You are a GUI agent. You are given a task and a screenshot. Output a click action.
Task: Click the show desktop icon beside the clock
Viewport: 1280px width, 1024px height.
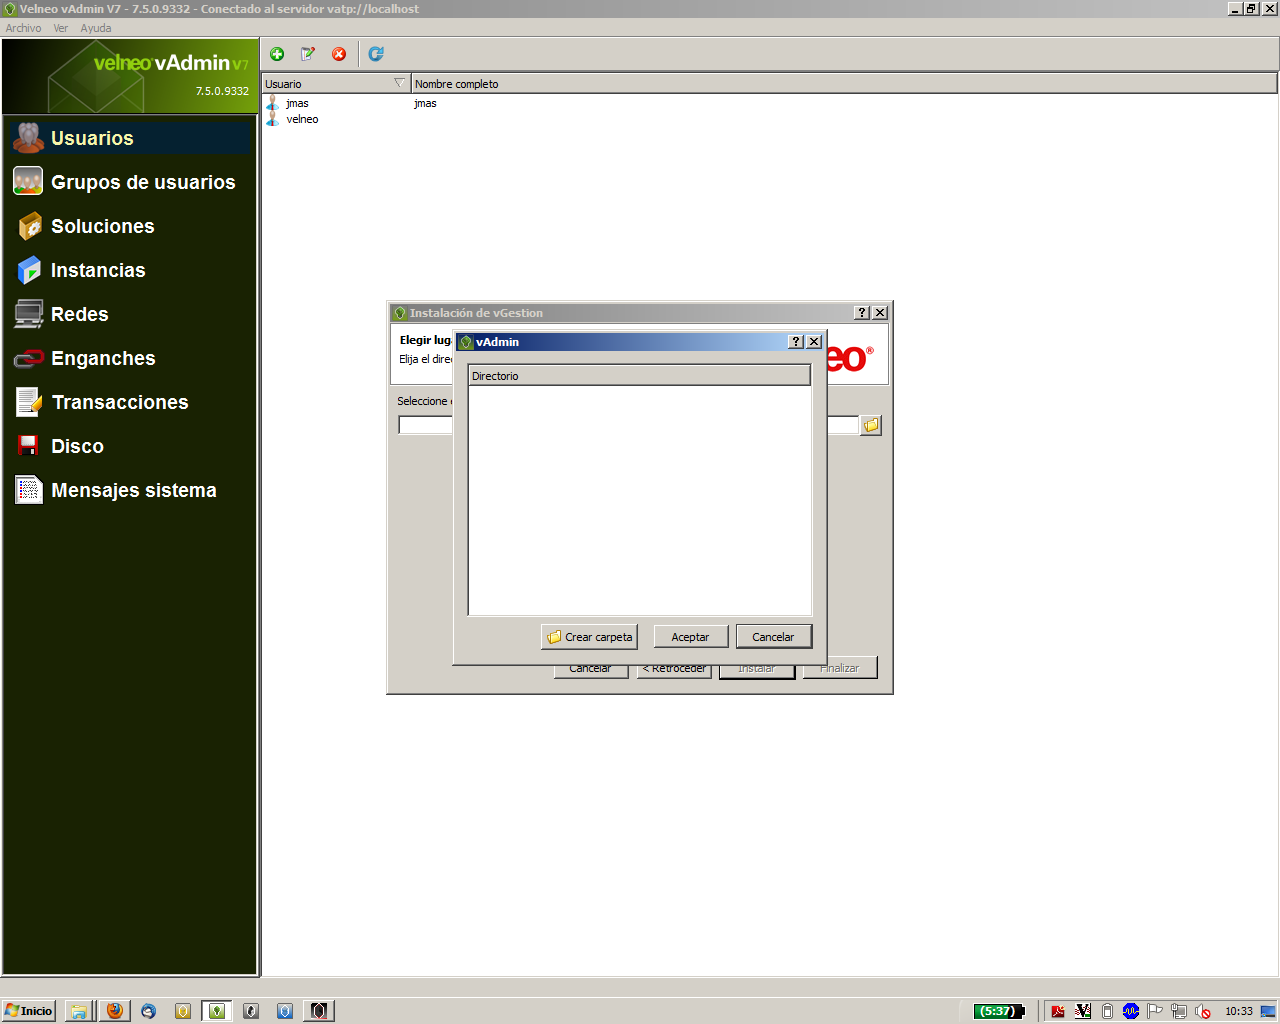(1268, 1011)
